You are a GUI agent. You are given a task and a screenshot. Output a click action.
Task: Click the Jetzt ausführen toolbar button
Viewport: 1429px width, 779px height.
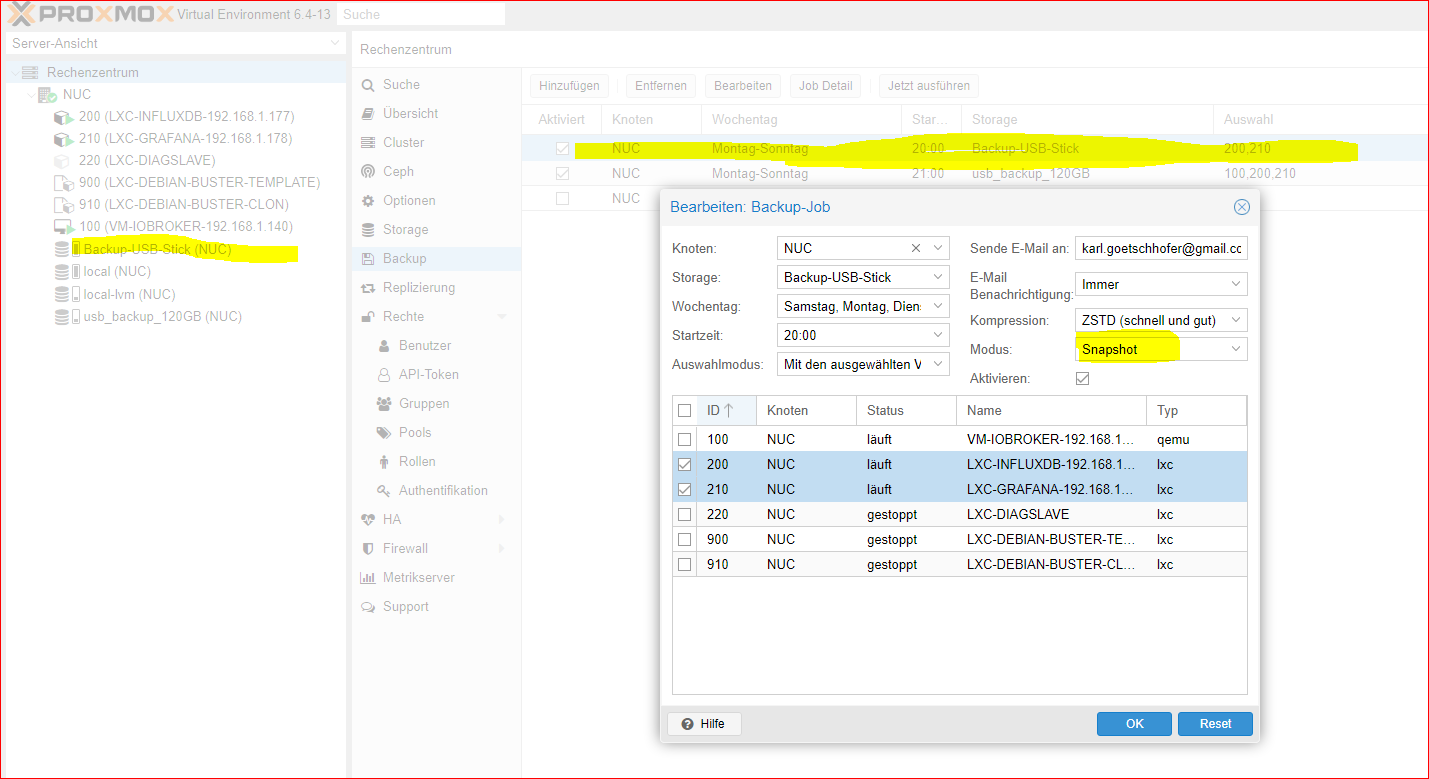(x=929, y=86)
